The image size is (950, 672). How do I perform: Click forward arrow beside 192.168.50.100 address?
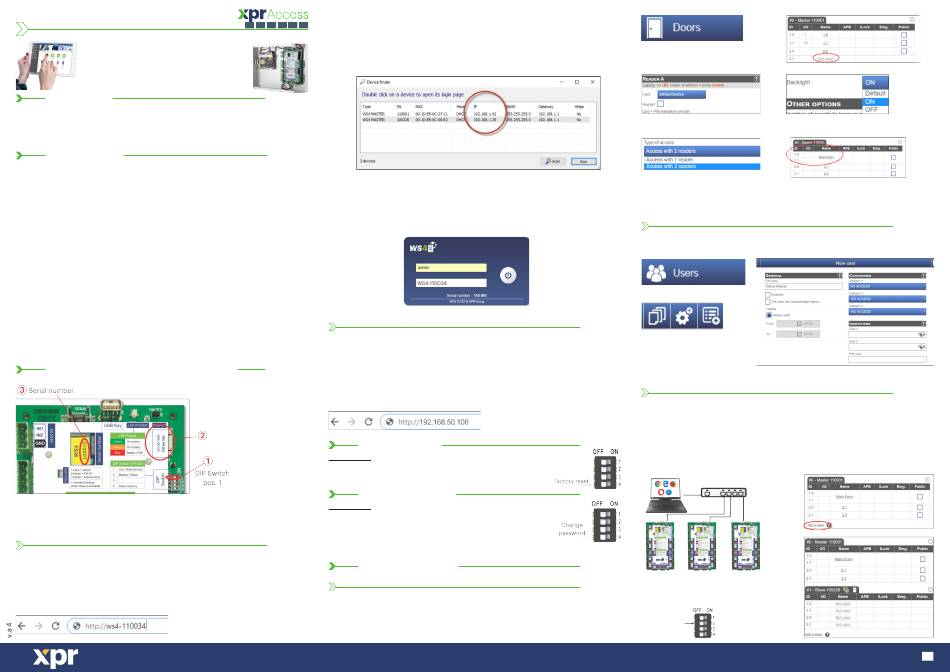point(351,421)
